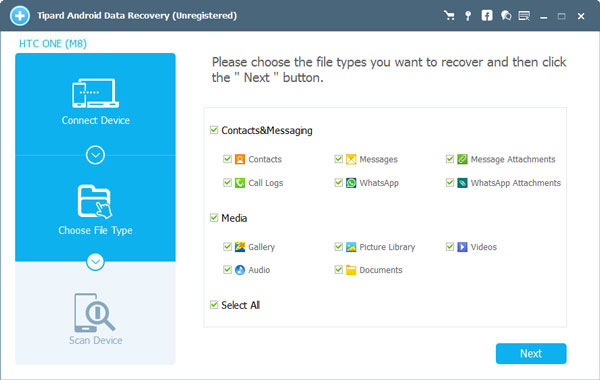The height and width of the screenshot is (380, 600).
Task: Uncheck the WhatsApp checkbox
Action: point(338,182)
